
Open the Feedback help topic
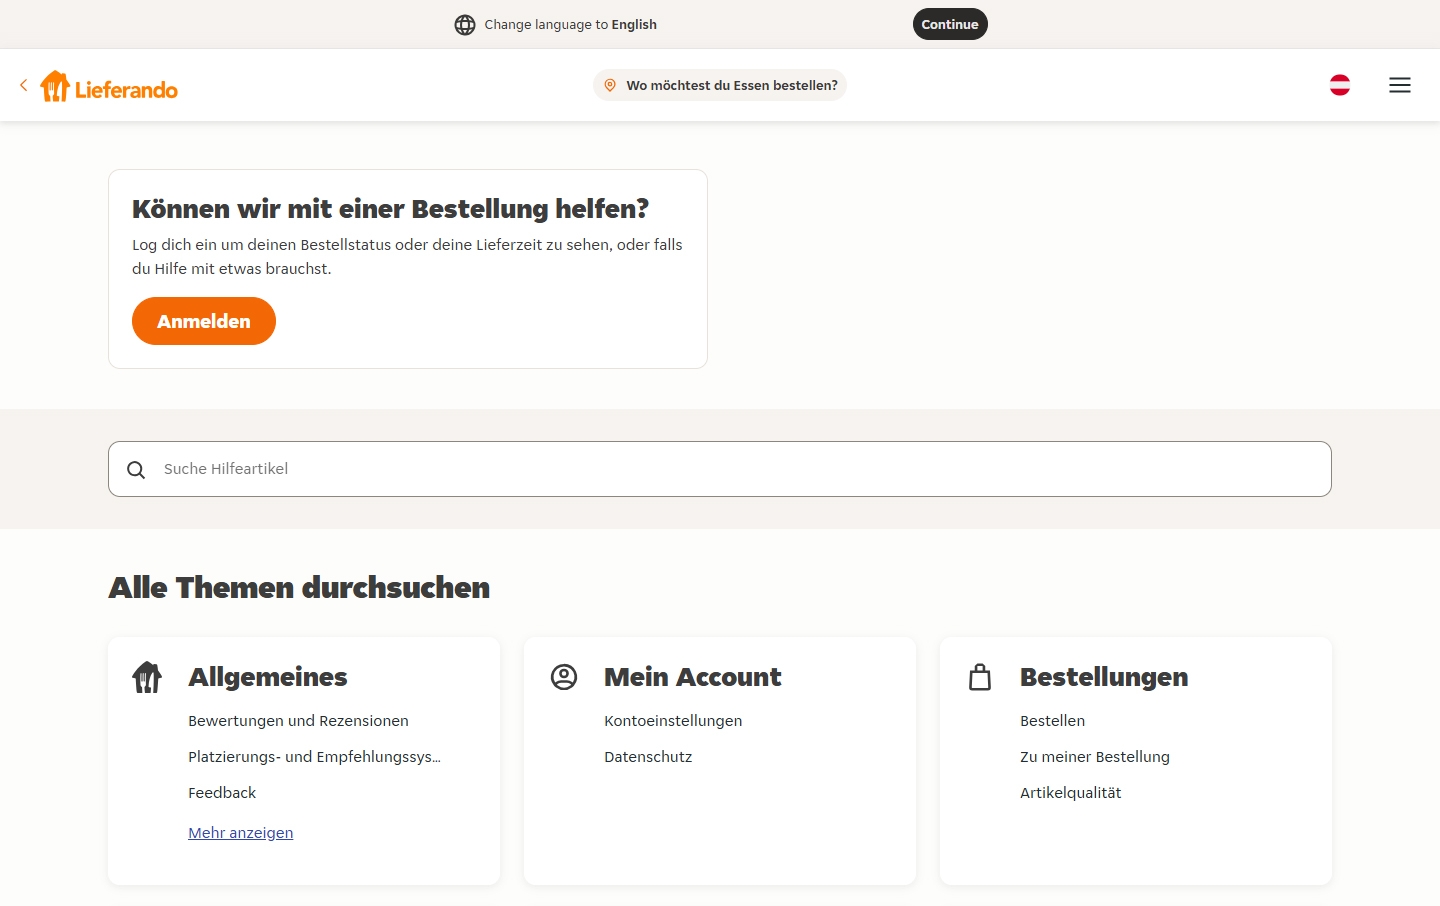[x=222, y=793]
